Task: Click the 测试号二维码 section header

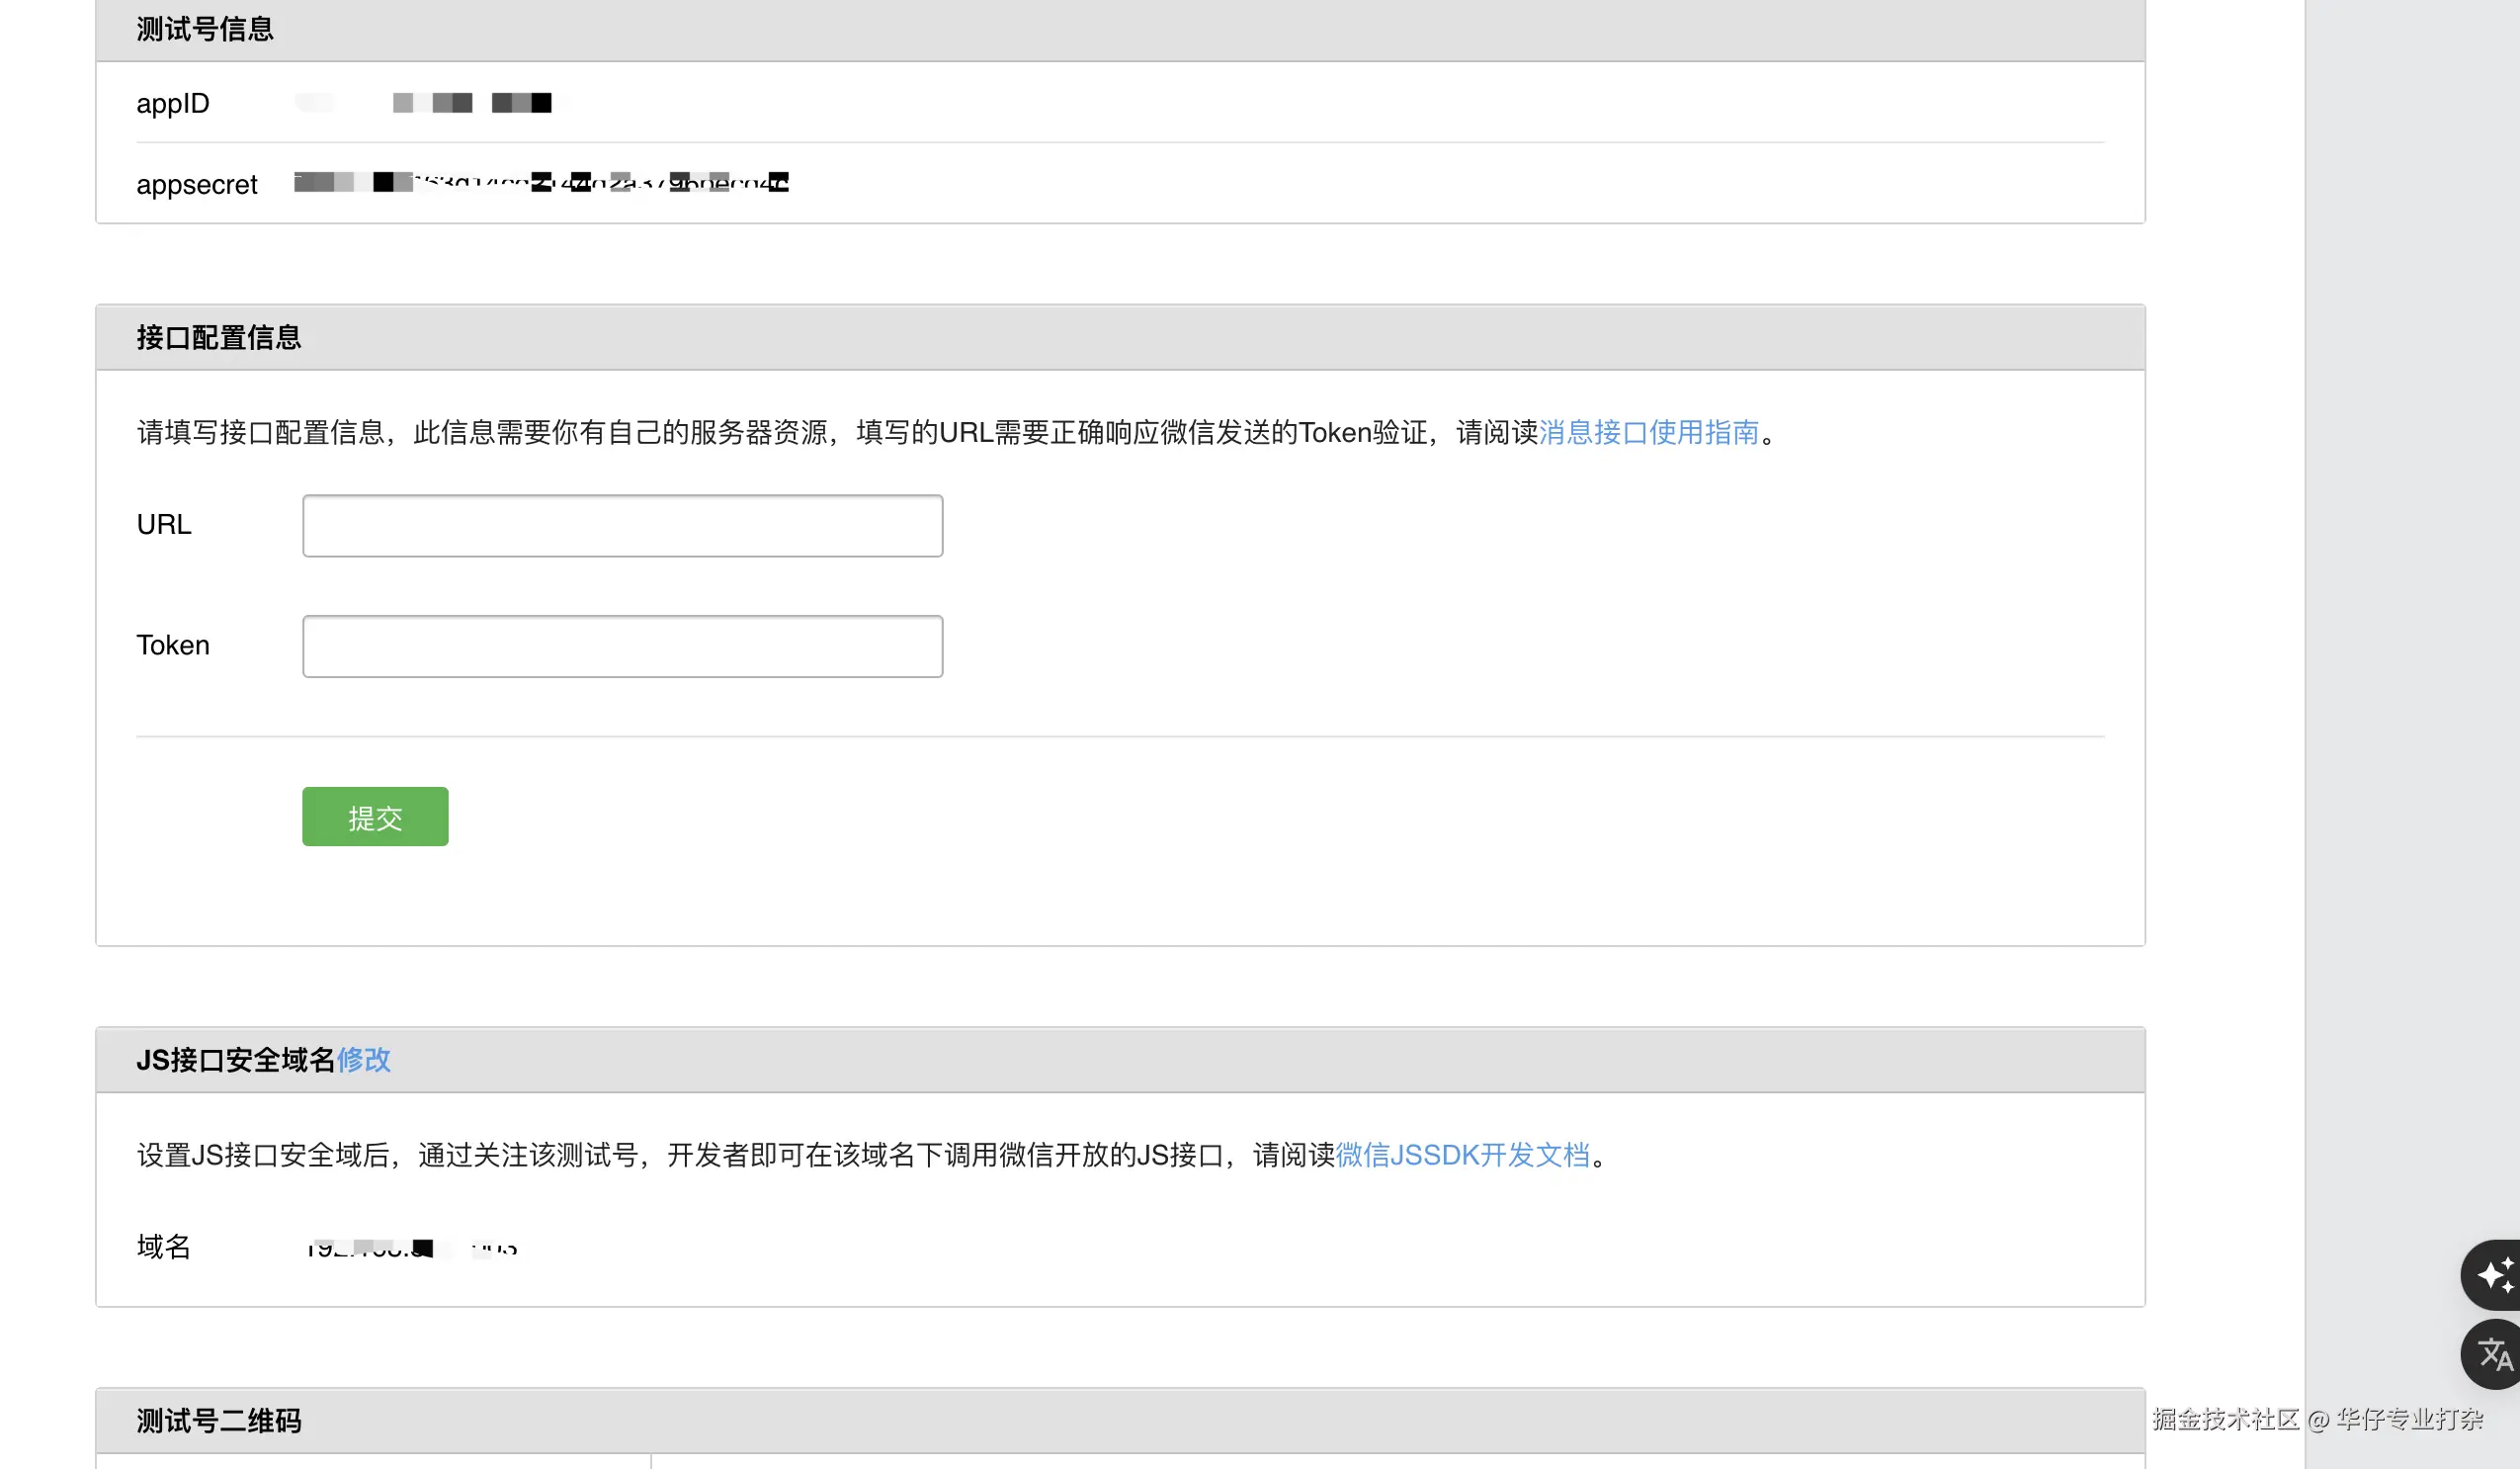Action: click(219, 1420)
